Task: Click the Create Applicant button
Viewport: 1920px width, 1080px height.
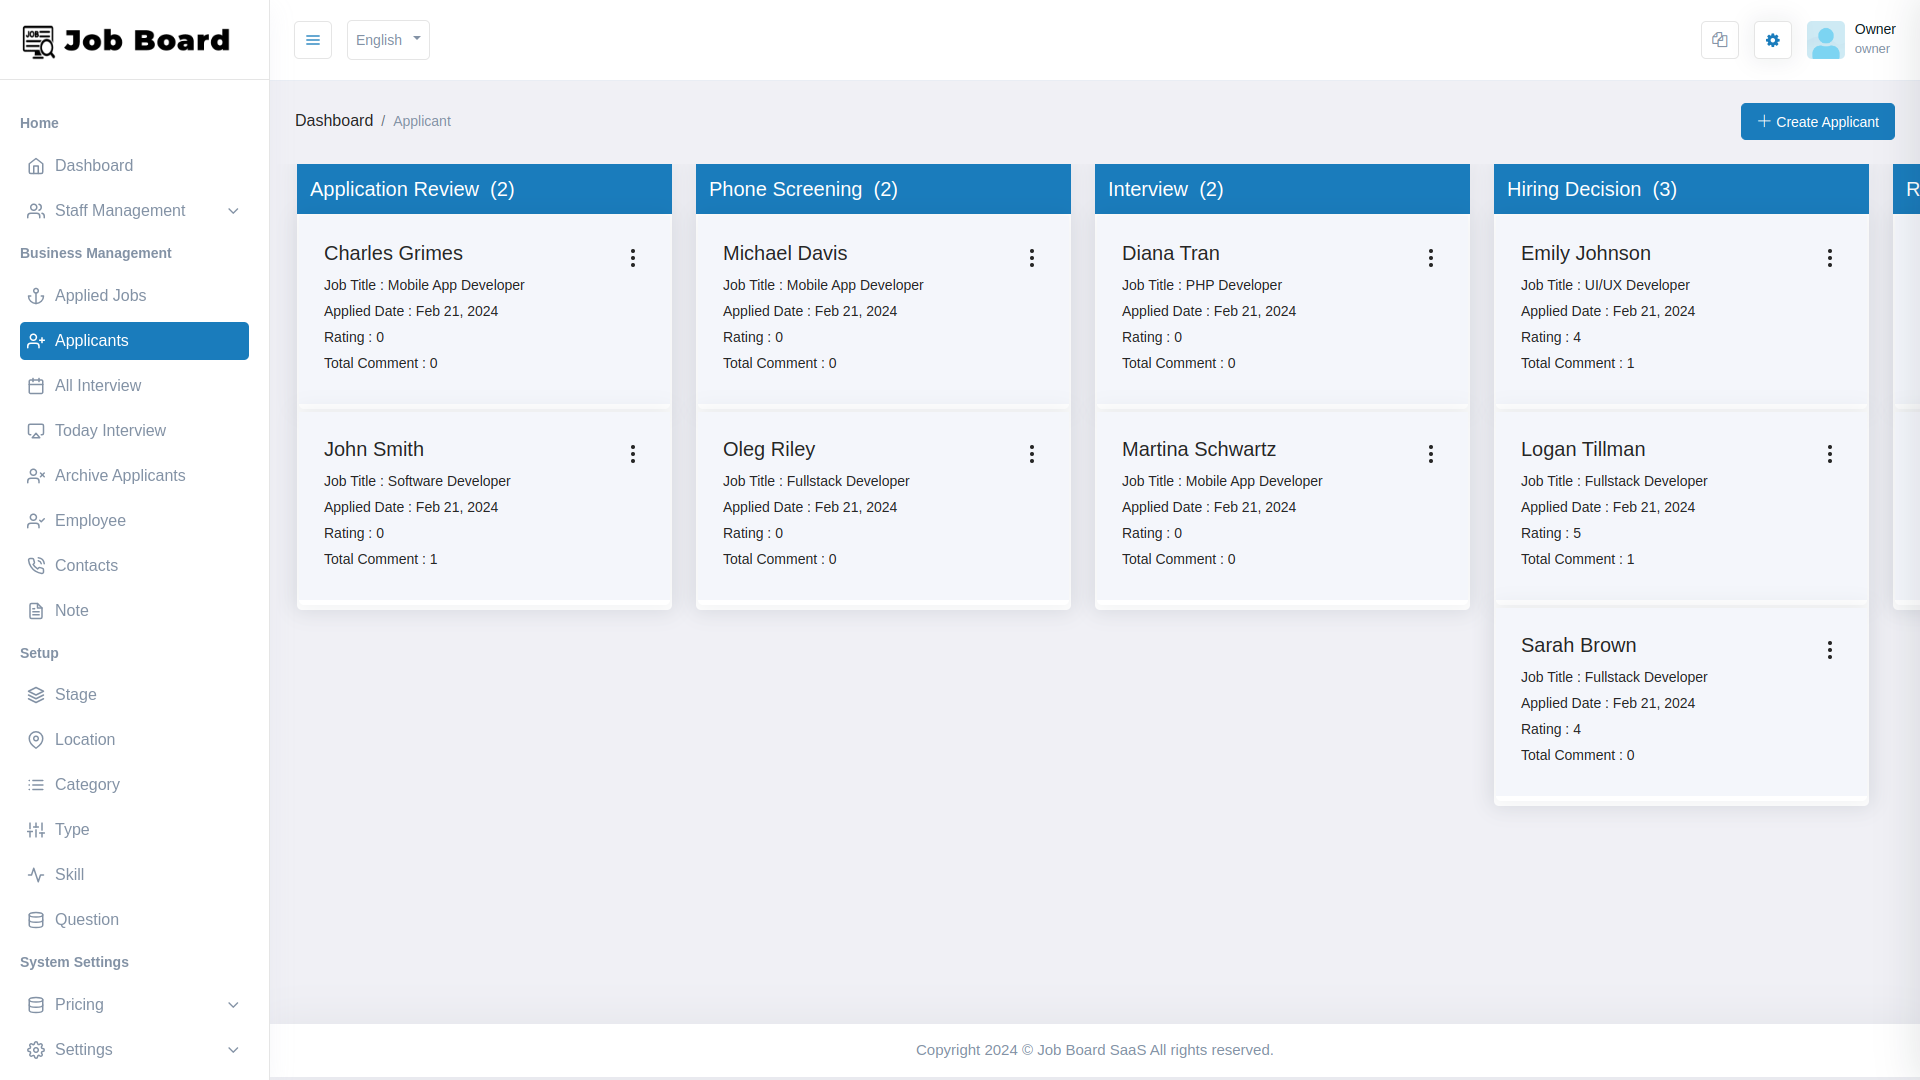Action: coord(1817,121)
